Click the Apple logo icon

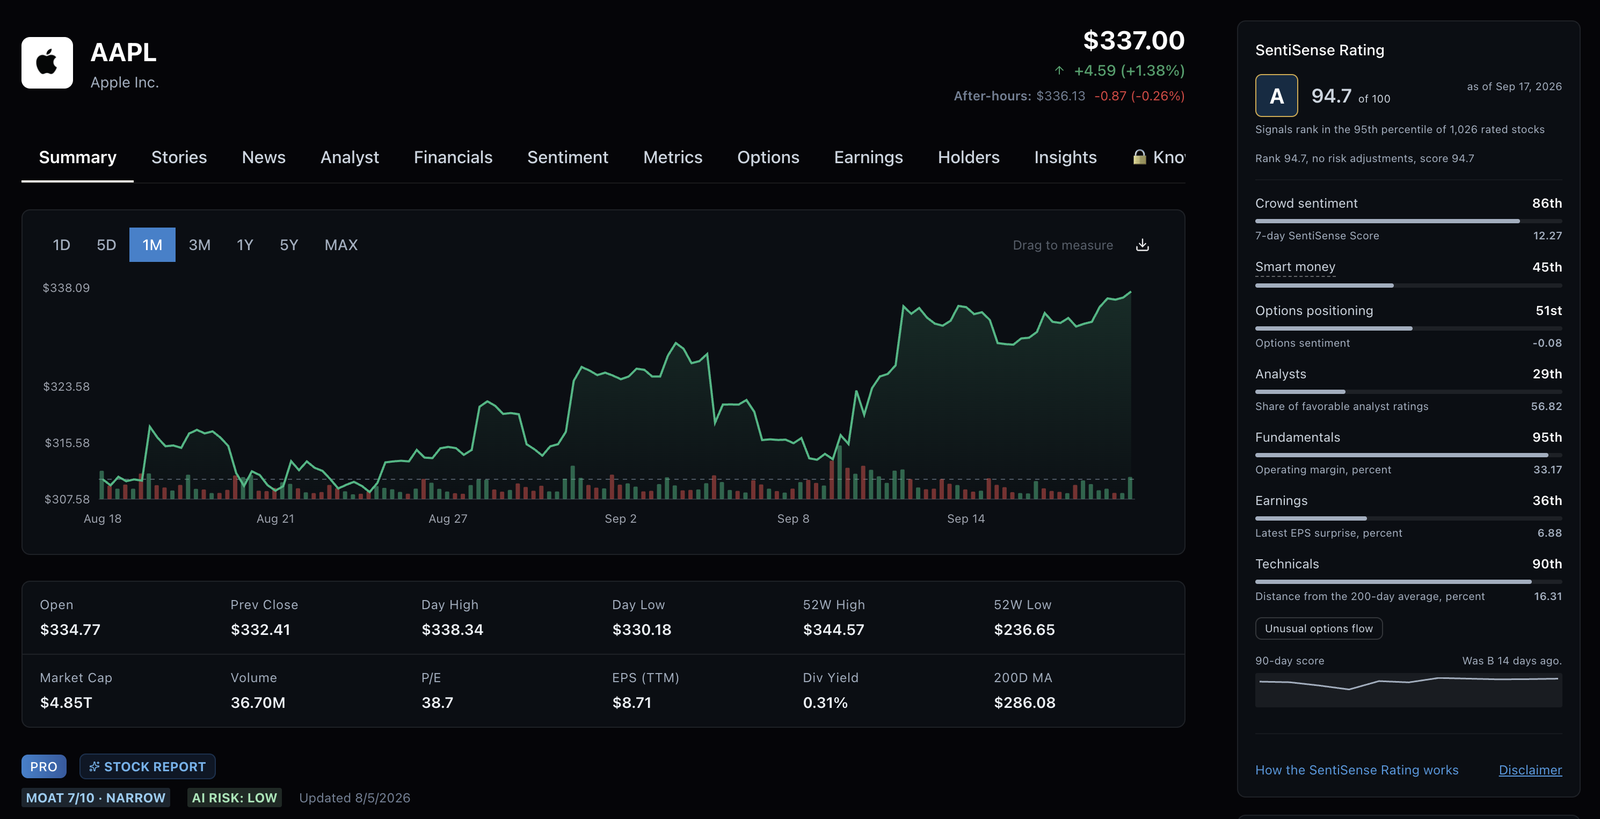click(x=47, y=63)
